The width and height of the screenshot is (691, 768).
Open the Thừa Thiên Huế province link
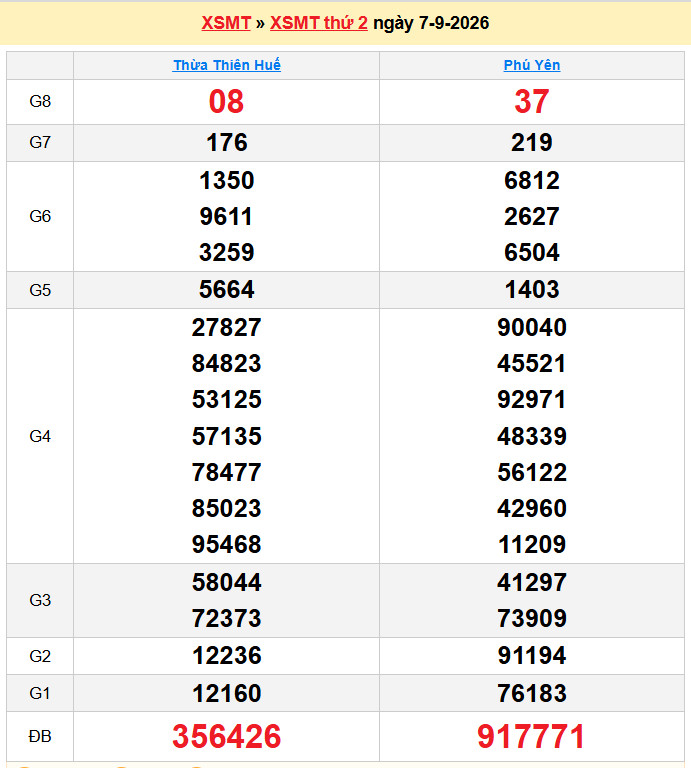point(227,65)
